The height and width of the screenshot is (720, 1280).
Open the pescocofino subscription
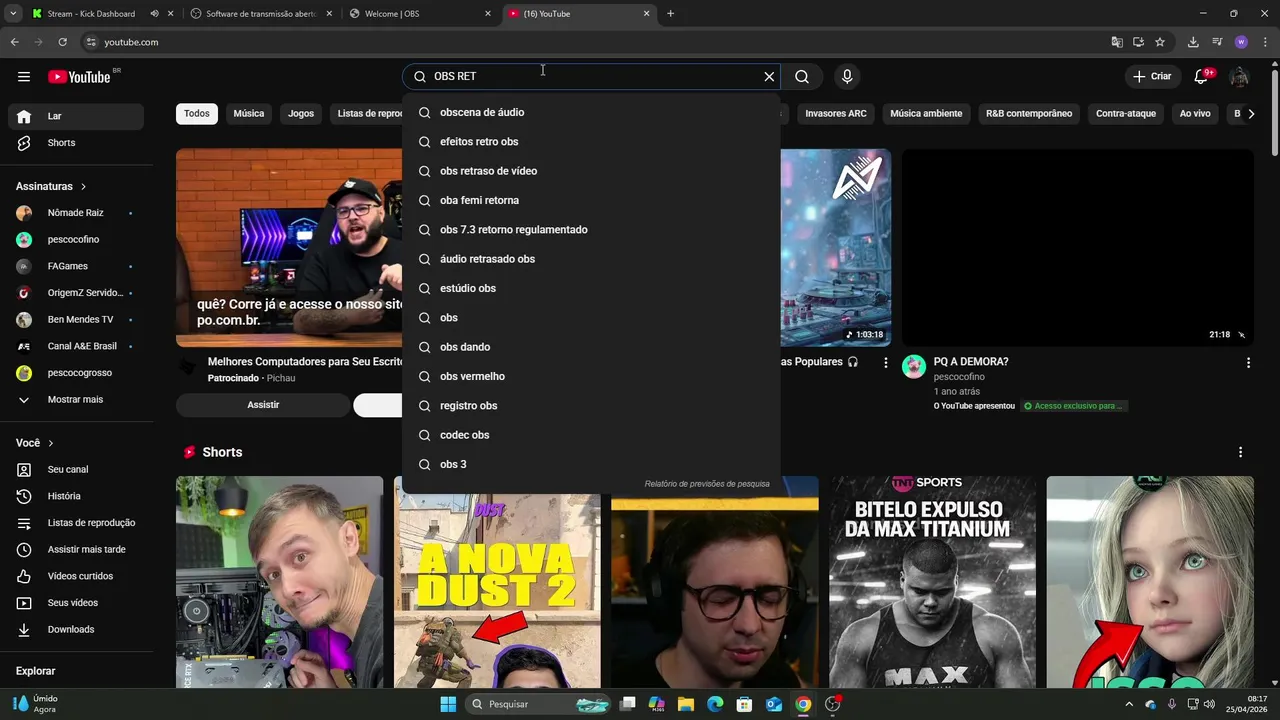76,240
